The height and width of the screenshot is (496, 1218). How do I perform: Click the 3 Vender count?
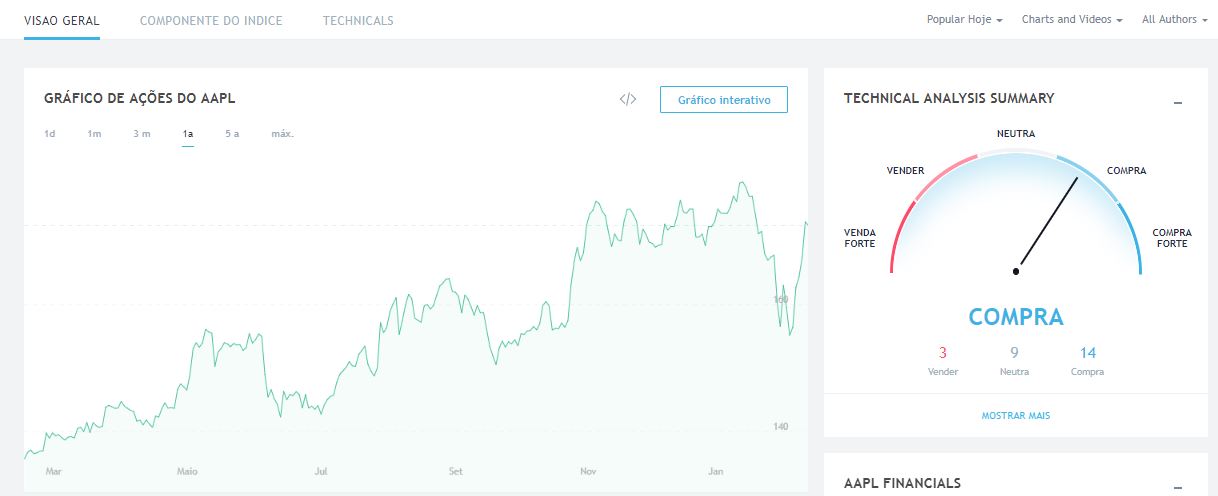[x=942, y=352]
